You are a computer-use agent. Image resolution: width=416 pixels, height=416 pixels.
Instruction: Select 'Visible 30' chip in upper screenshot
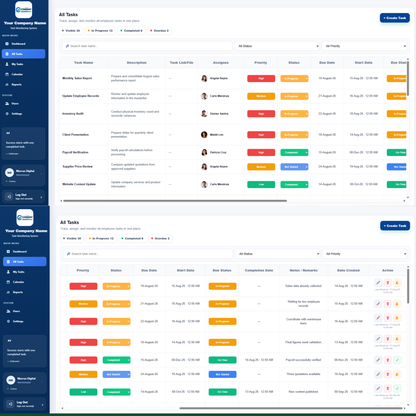(71, 31)
